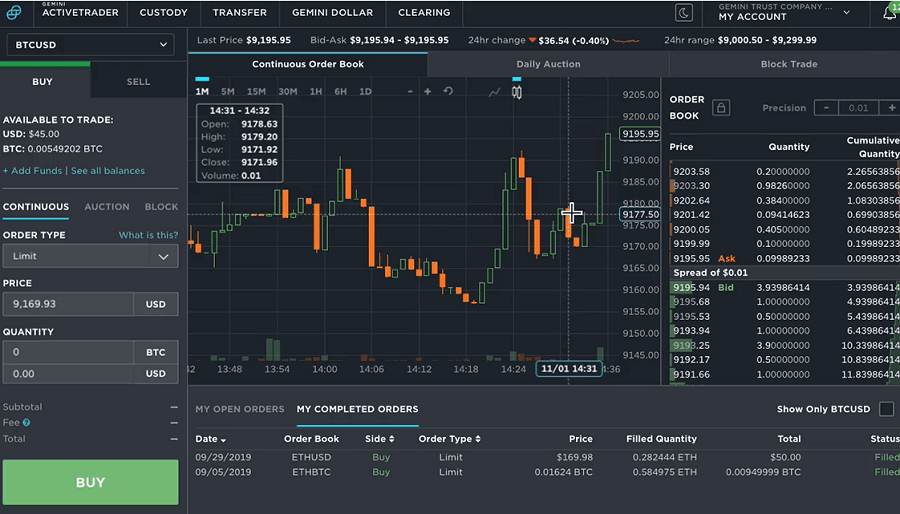
Task: Switch to the Auction order mode tab
Action: (107, 207)
